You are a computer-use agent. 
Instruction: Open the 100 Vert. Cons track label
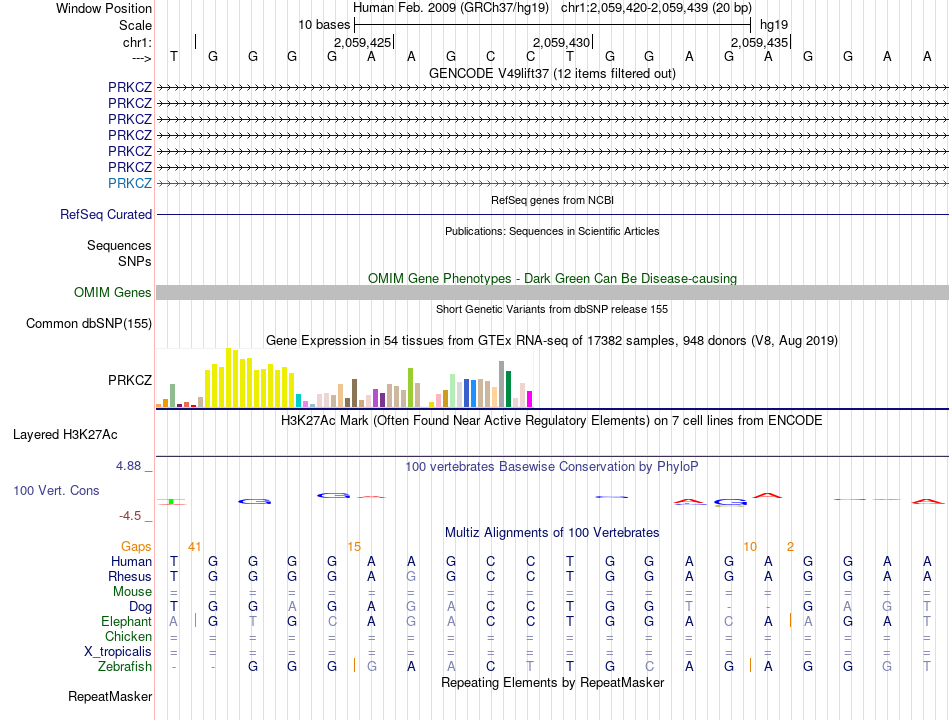pos(56,490)
